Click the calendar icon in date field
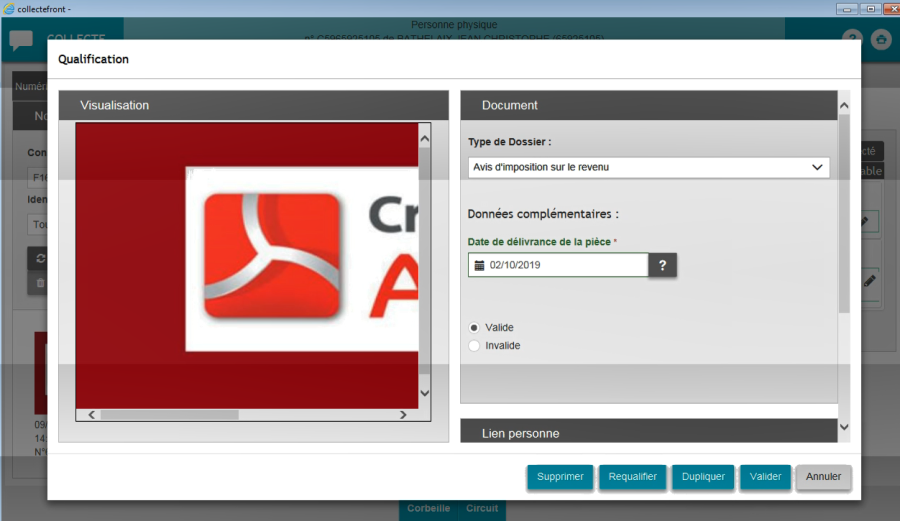Viewport: 900px width, 521px height. (x=480, y=265)
